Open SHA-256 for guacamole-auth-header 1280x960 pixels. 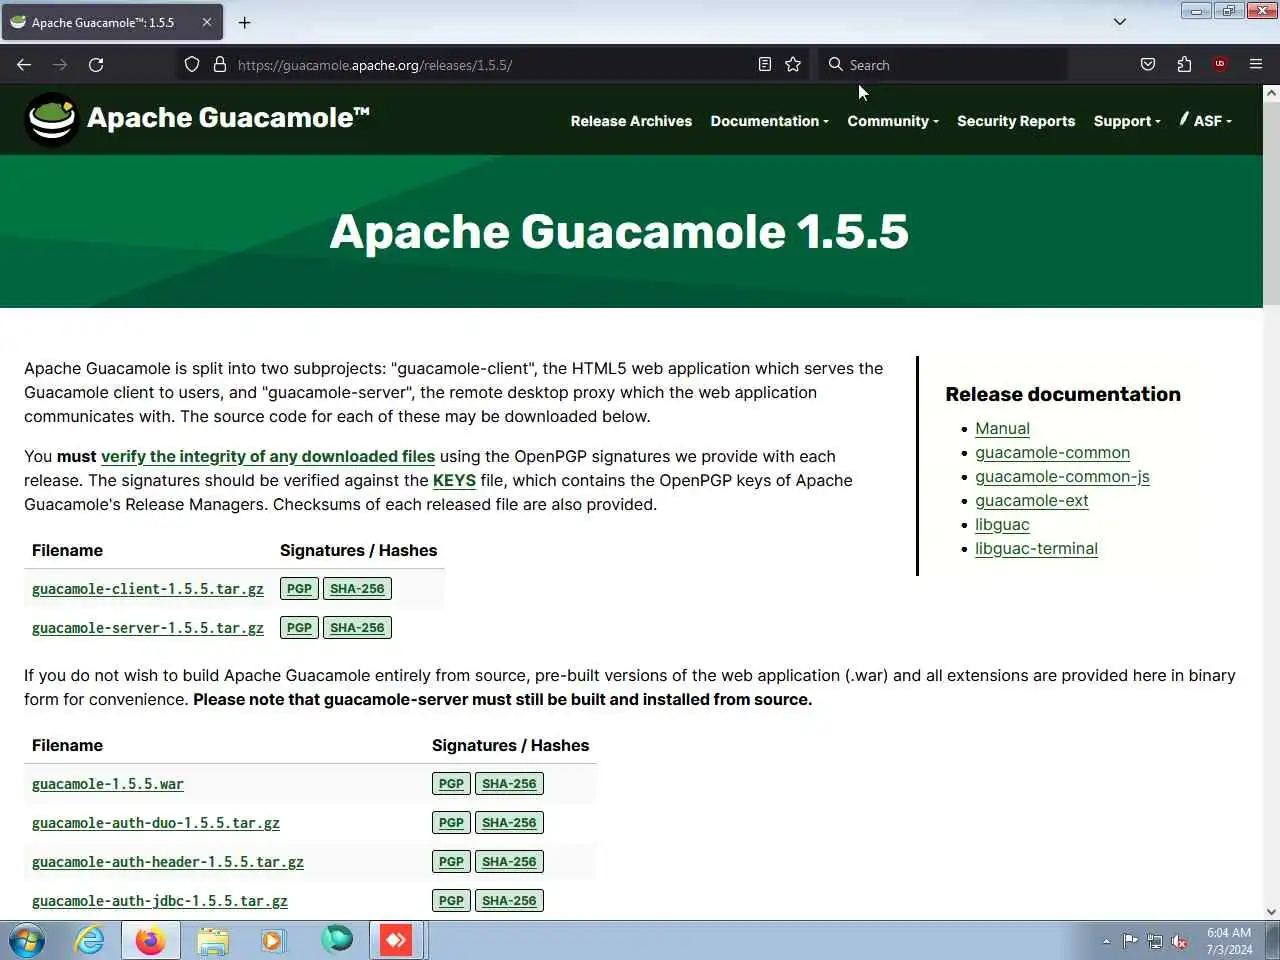click(509, 862)
